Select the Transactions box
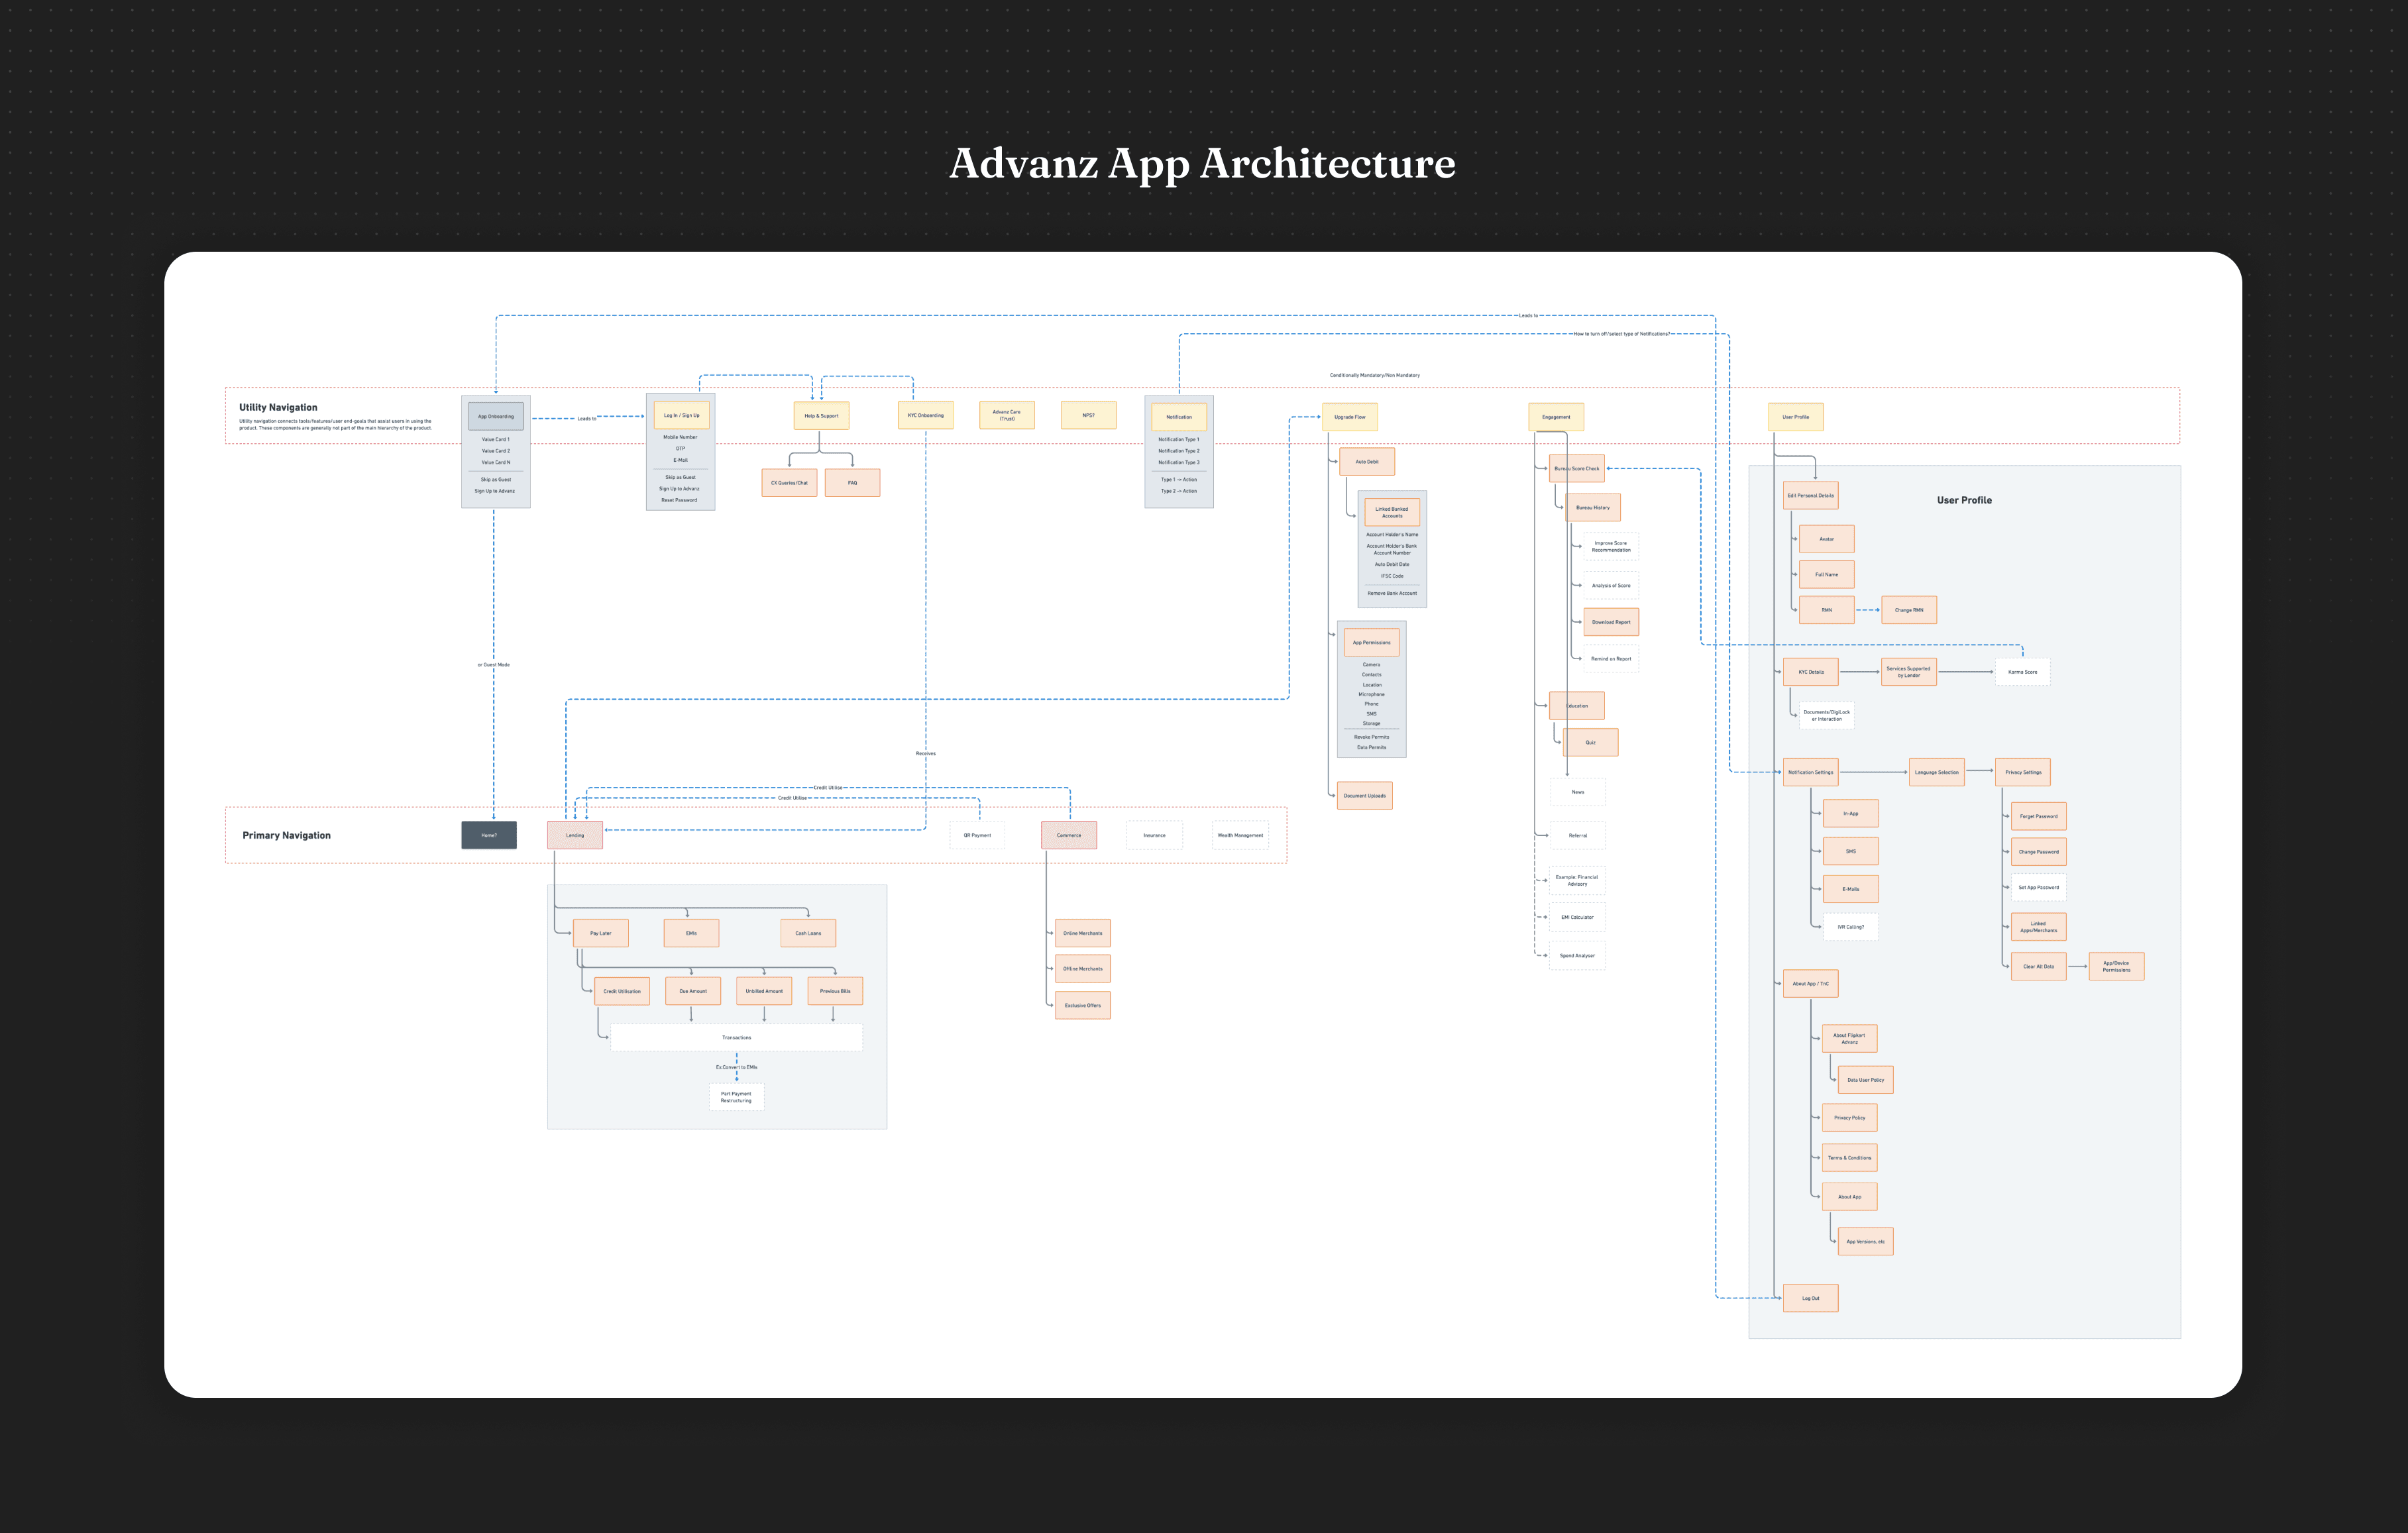This screenshot has width=2408, height=1533. [736, 1037]
